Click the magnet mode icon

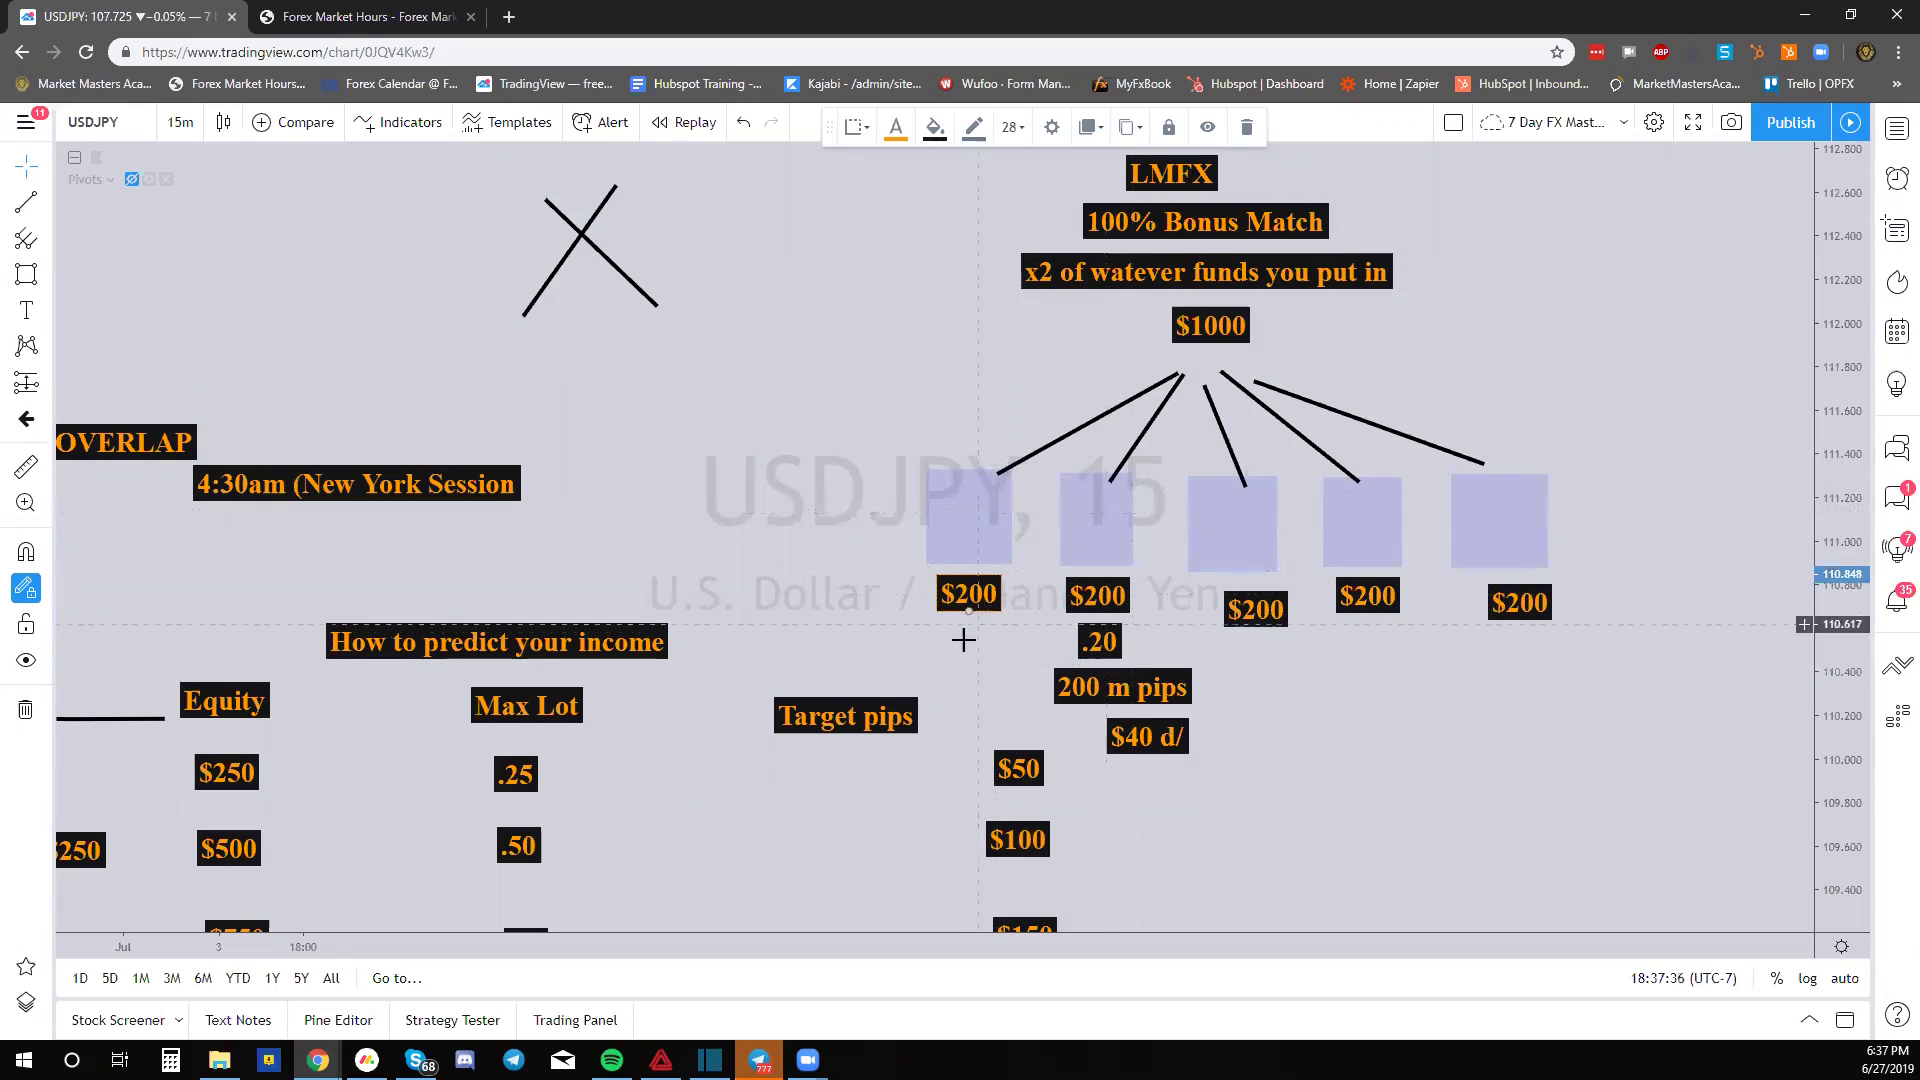26,552
